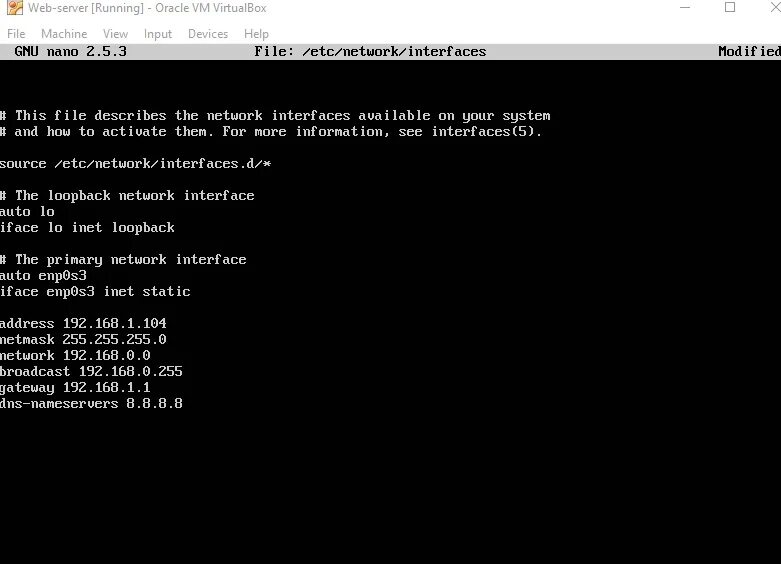Click the auto enp0s3 line

(43, 276)
